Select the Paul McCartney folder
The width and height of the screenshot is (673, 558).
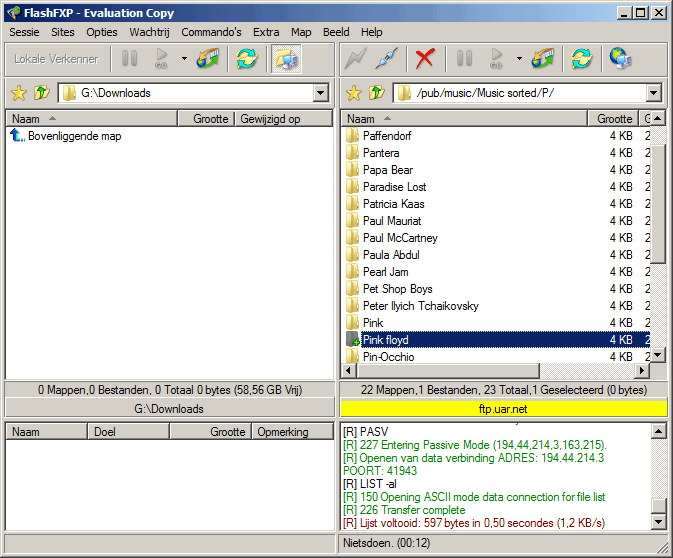400,238
